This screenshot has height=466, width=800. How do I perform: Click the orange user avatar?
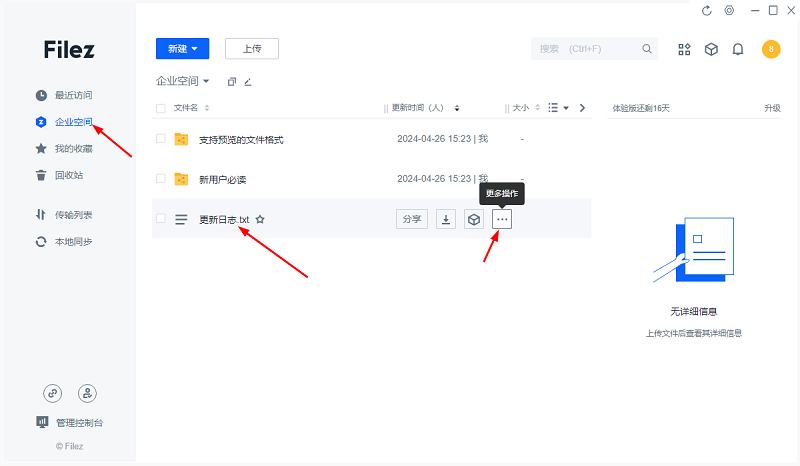click(x=771, y=49)
